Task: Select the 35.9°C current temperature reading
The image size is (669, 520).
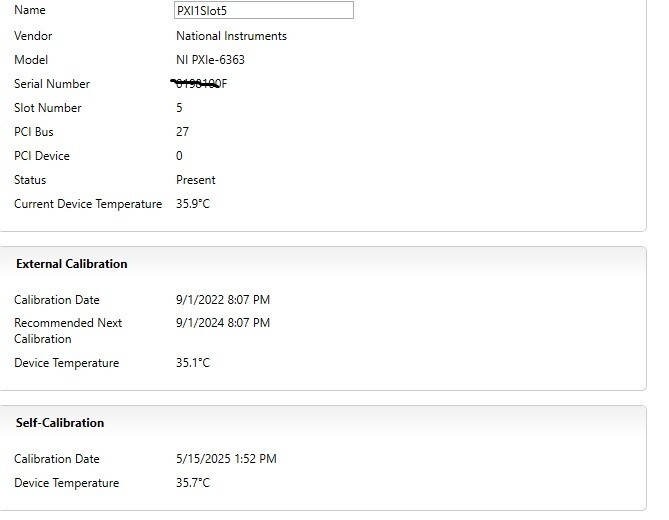Action: click(193, 204)
